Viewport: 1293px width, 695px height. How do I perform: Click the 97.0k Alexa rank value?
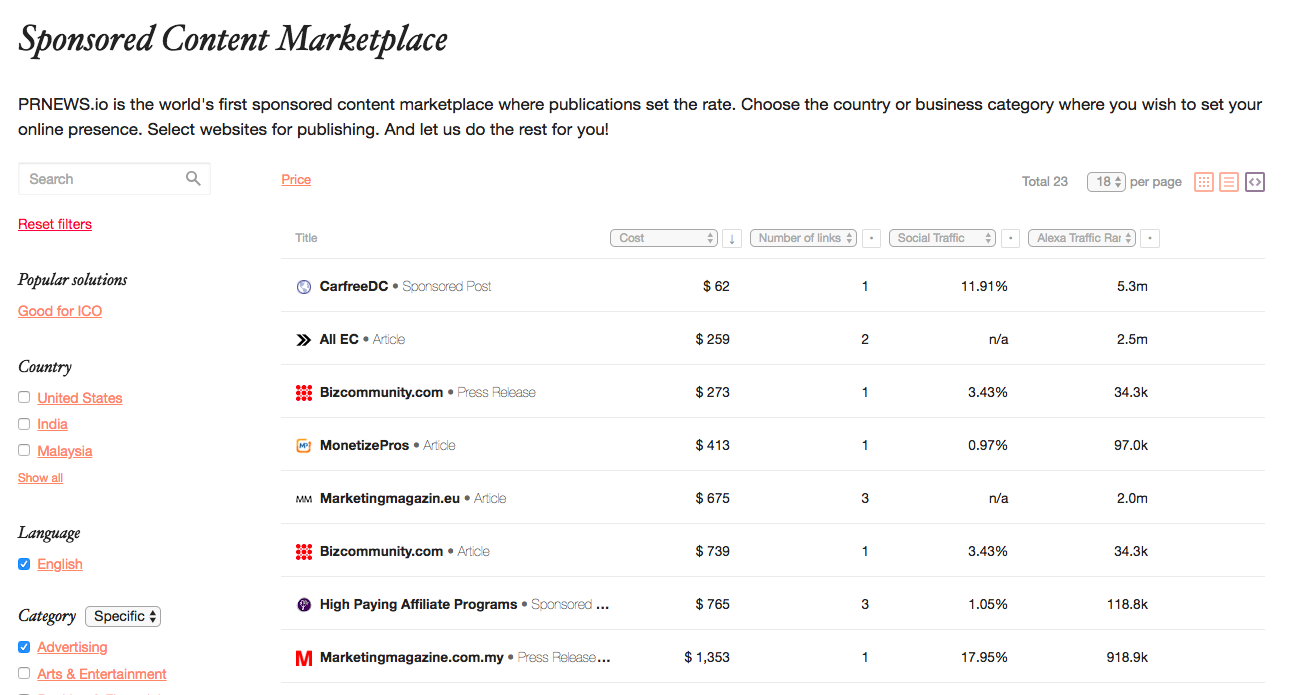[1131, 445]
